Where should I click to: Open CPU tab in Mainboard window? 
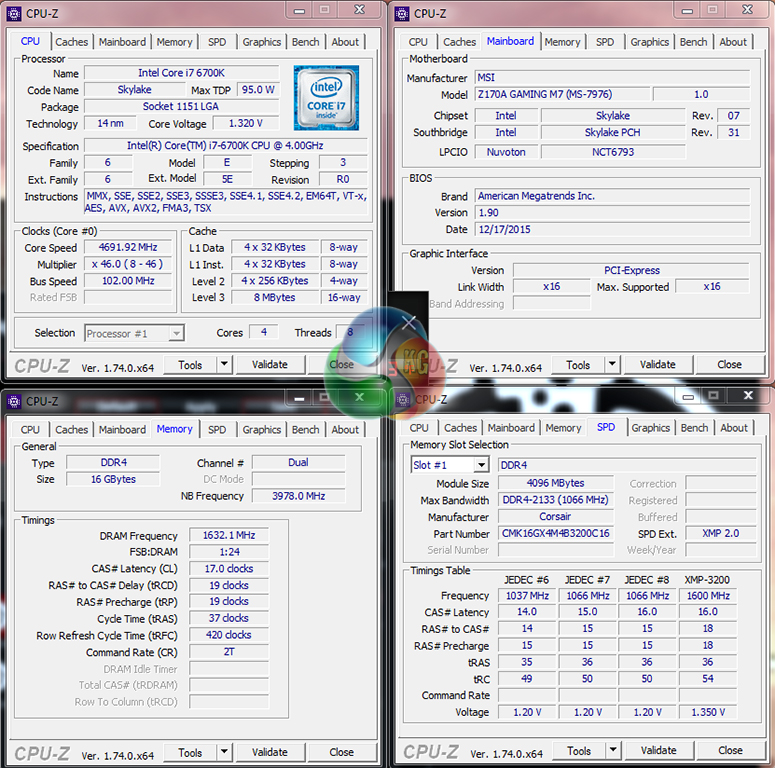[x=418, y=42]
